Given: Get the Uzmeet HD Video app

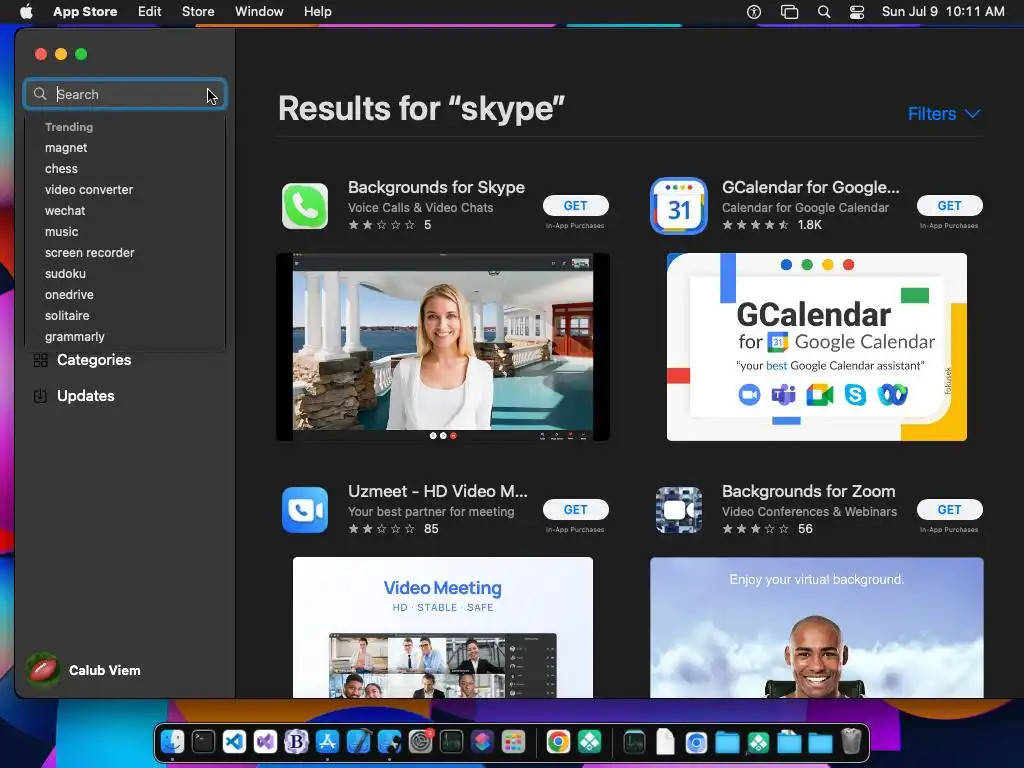Looking at the screenshot, I should 575,509.
